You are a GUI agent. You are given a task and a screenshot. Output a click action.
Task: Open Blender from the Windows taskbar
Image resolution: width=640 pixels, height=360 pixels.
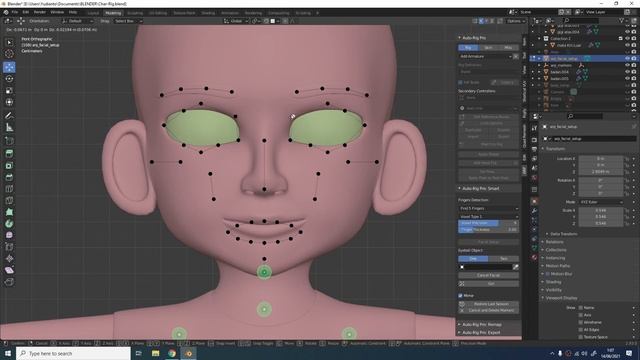pyautogui.click(x=189, y=353)
